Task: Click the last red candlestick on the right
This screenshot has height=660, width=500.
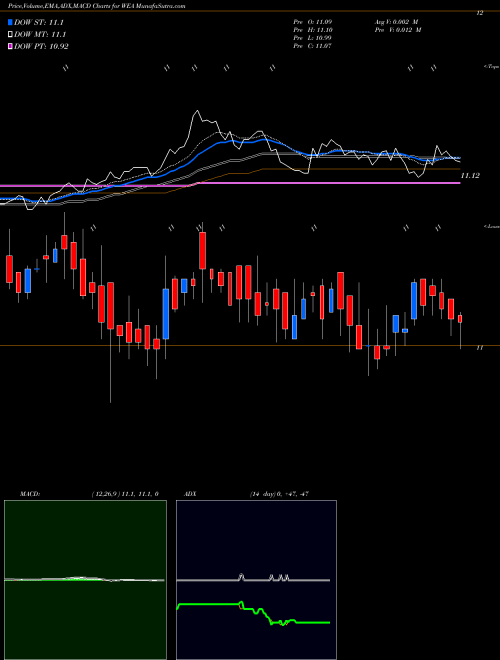Action: pyautogui.click(x=460, y=319)
